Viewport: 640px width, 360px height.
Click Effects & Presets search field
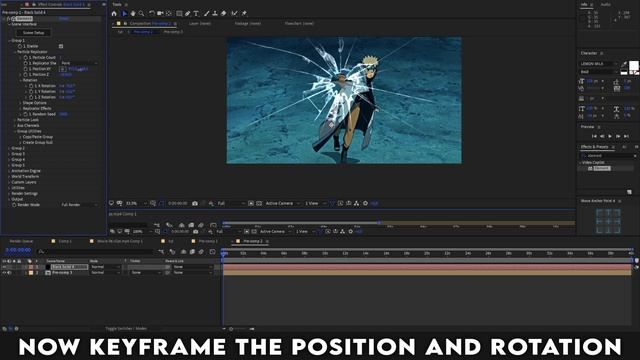coord(607,156)
